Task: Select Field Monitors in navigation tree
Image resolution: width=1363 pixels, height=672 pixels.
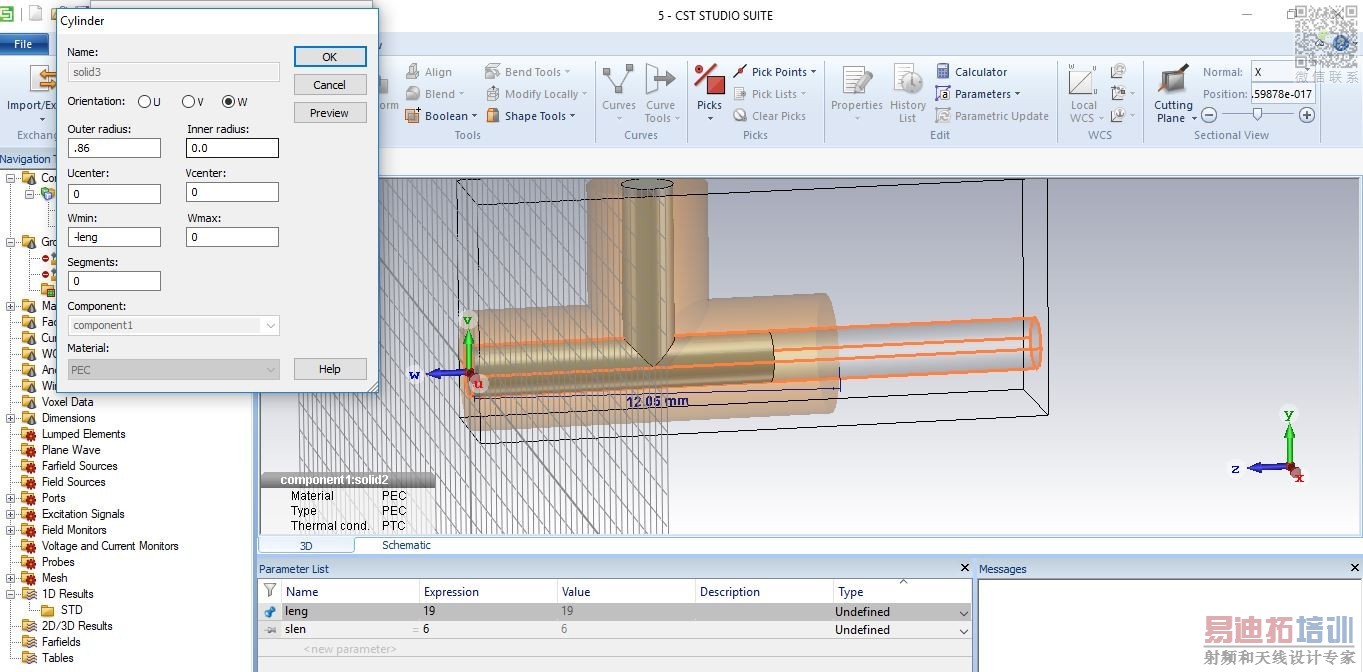Action: 74,530
